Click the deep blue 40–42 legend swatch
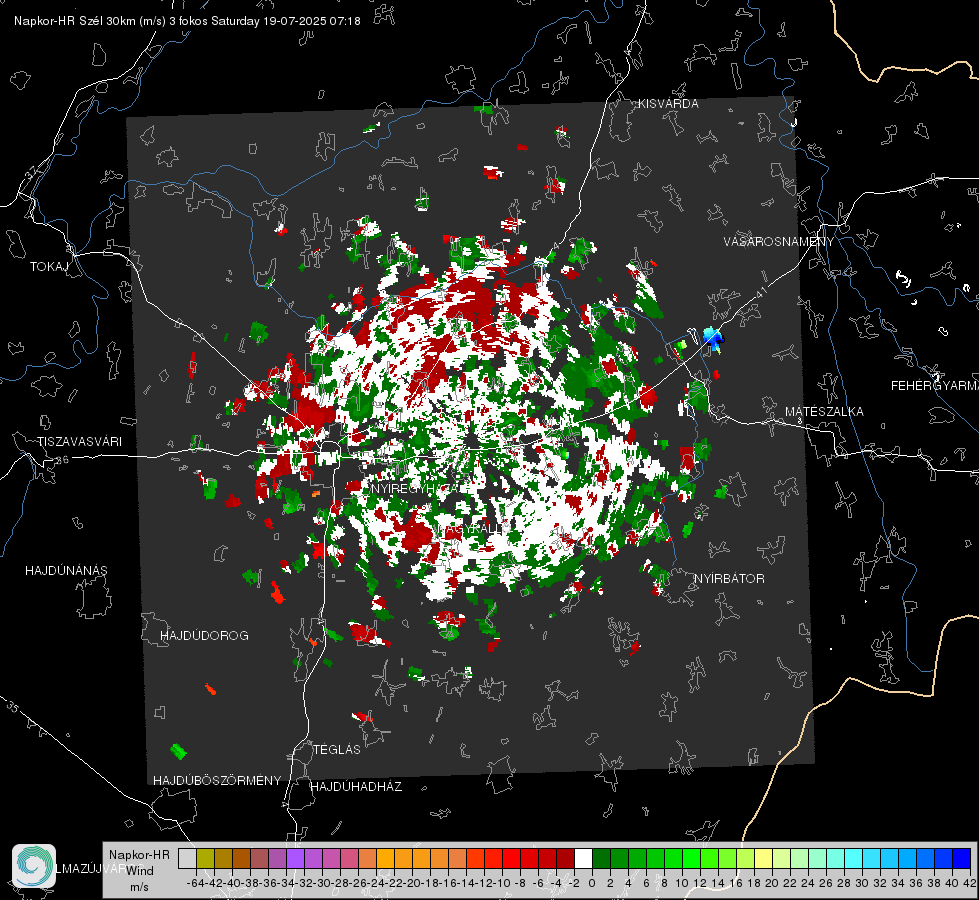 pos(962,859)
